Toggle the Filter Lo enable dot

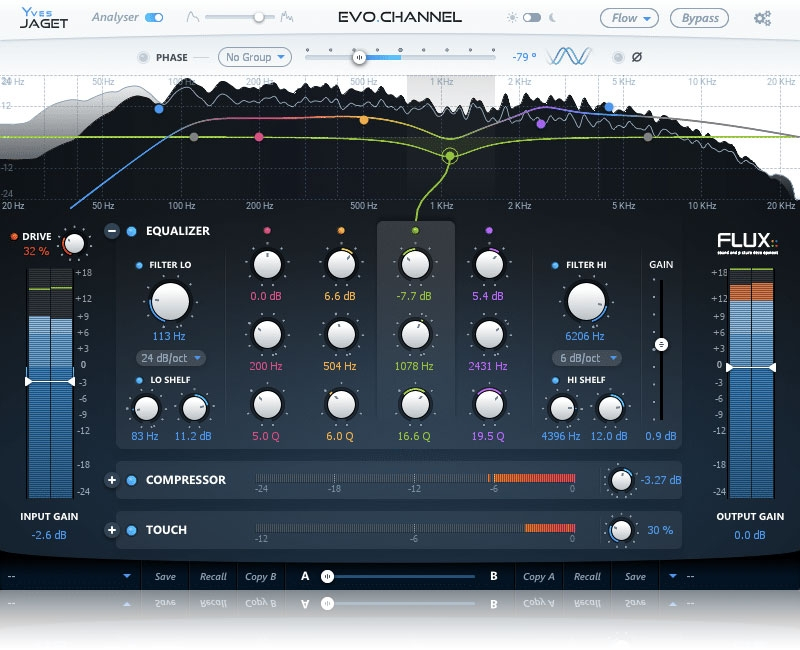[x=139, y=265]
